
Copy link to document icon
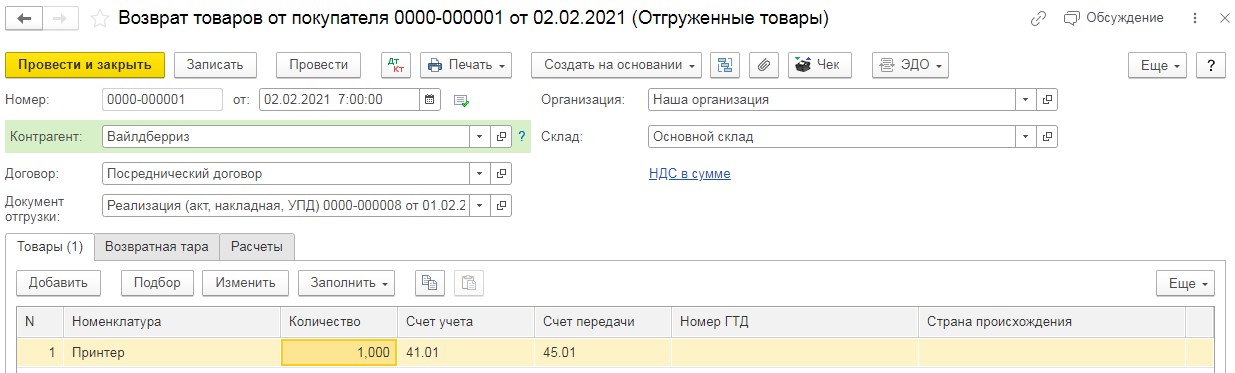click(1038, 19)
